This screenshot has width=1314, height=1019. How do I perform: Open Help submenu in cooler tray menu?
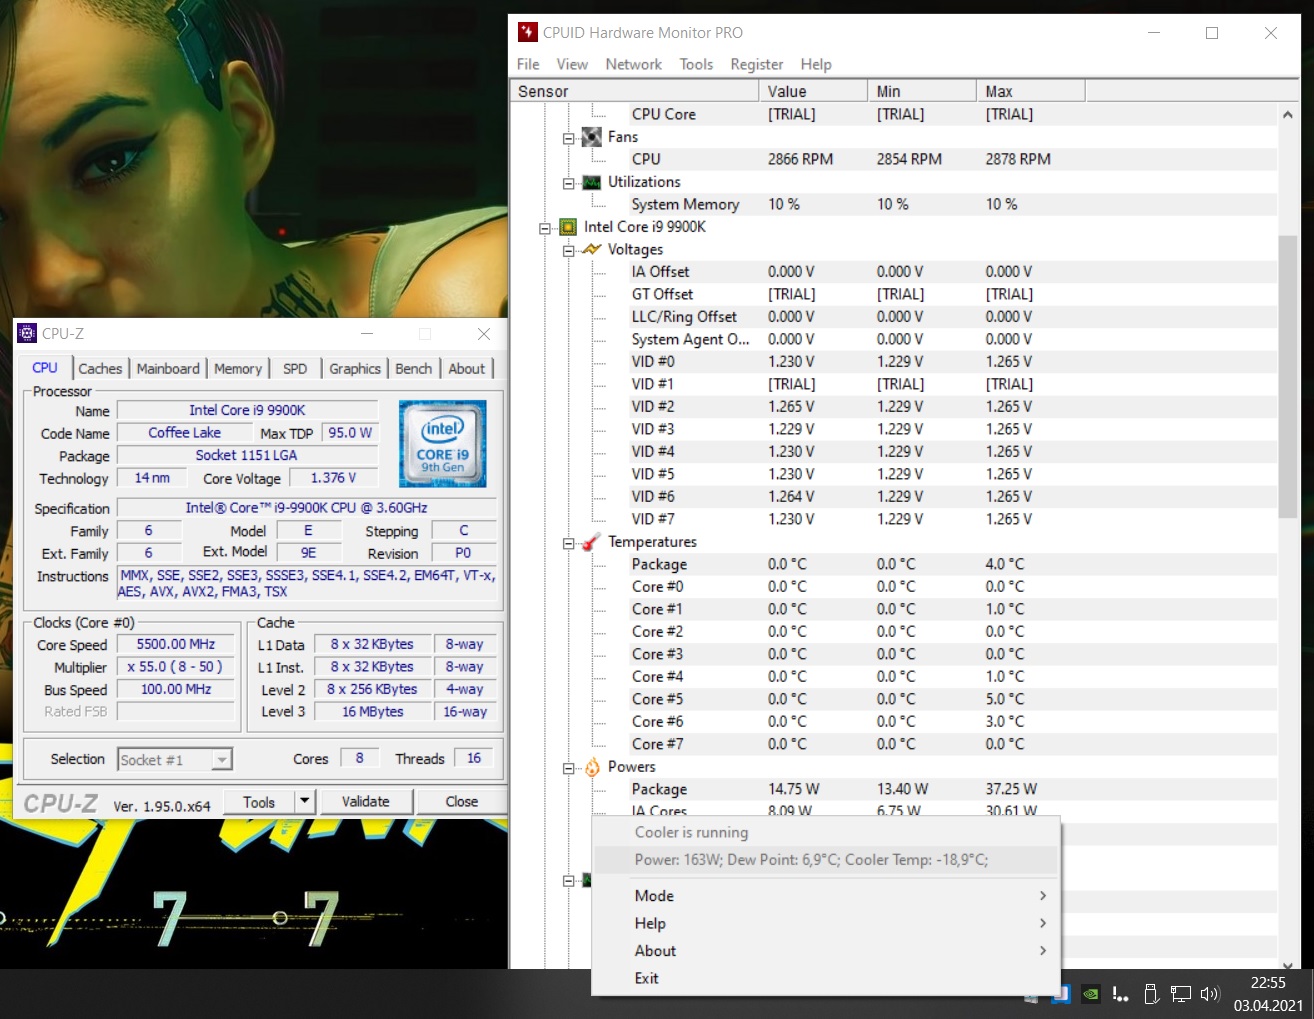pos(826,923)
